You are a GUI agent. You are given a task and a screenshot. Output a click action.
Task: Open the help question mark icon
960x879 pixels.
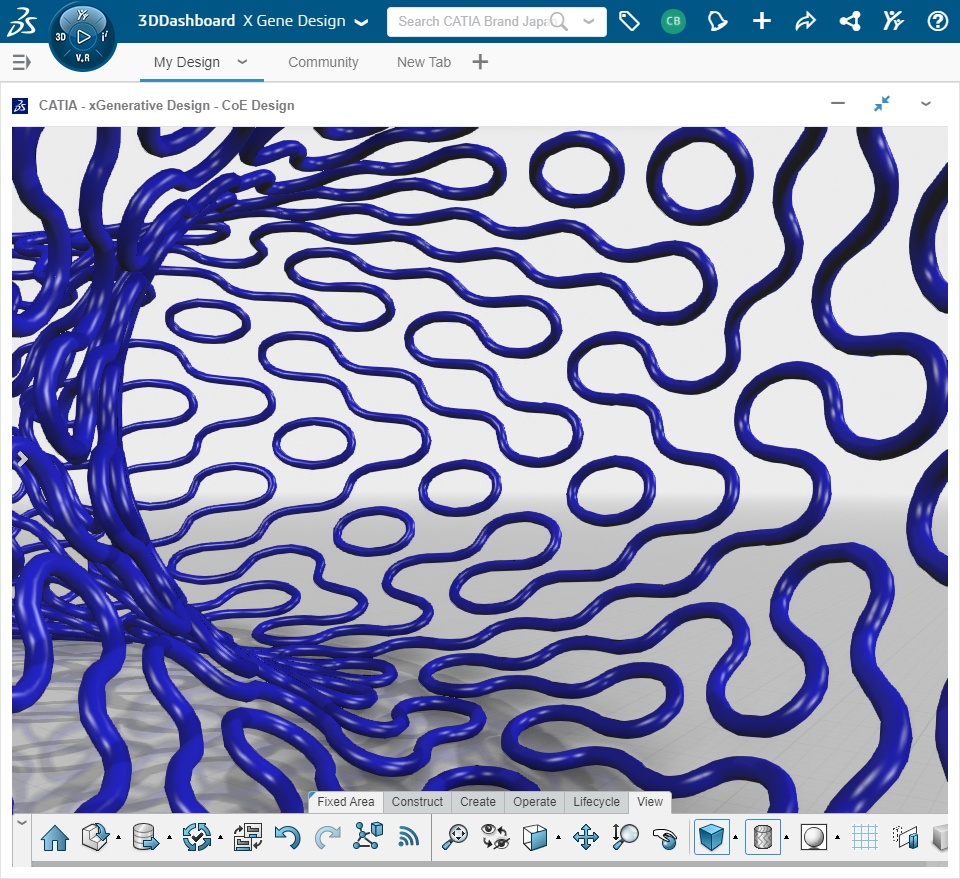[937, 21]
